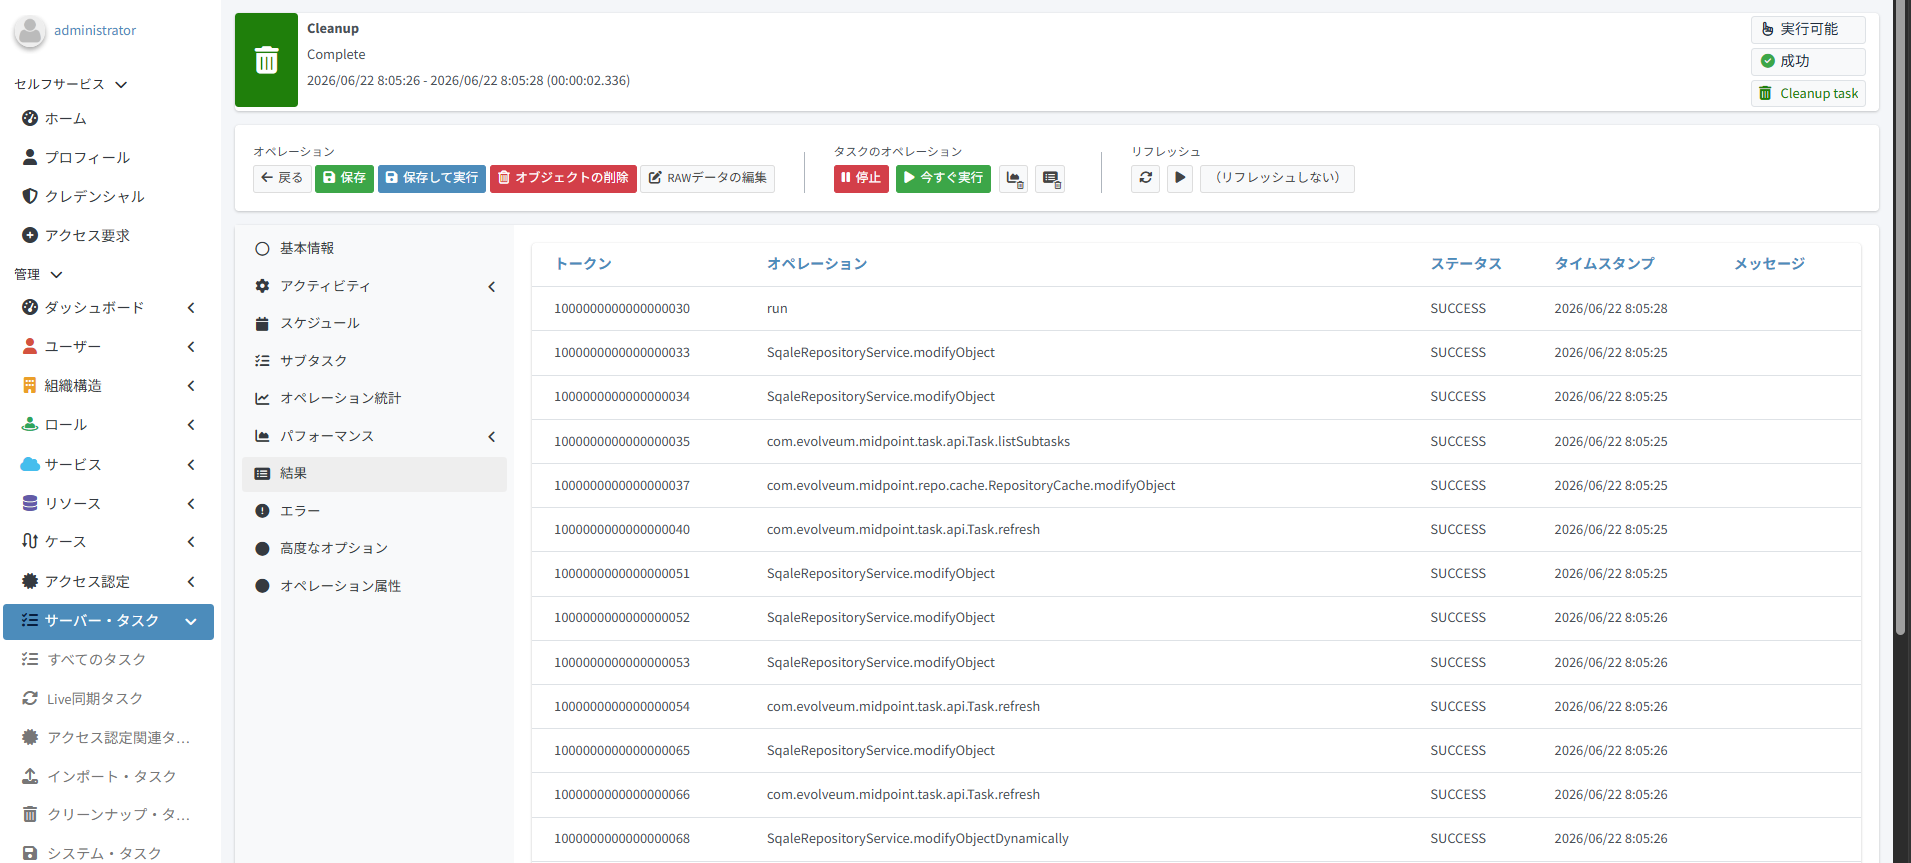Expand サービス menu chevron
This screenshot has height=863, width=1911.
(x=190, y=464)
